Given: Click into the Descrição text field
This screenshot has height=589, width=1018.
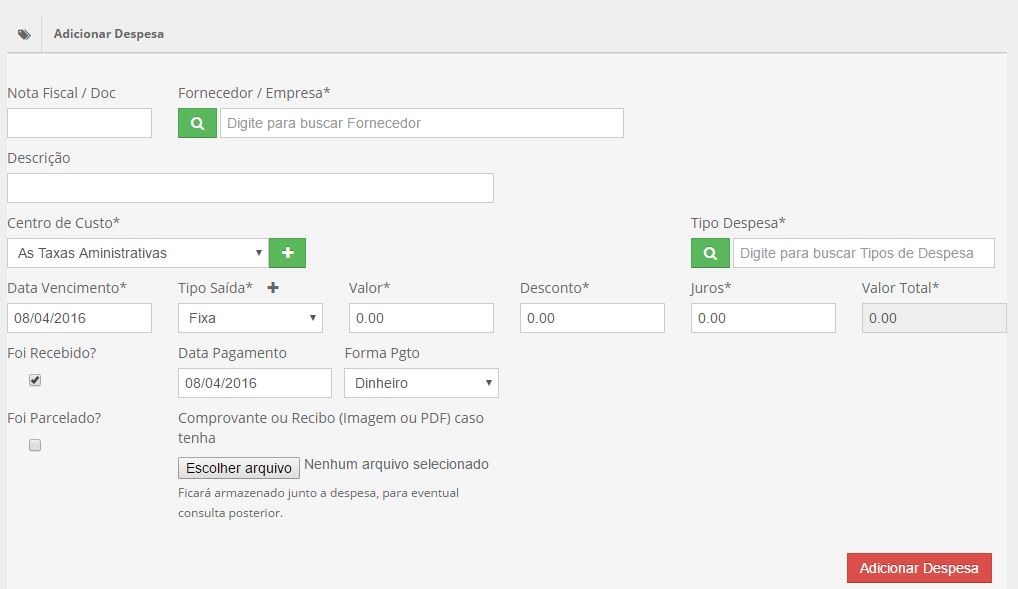Looking at the screenshot, I should [x=250, y=188].
